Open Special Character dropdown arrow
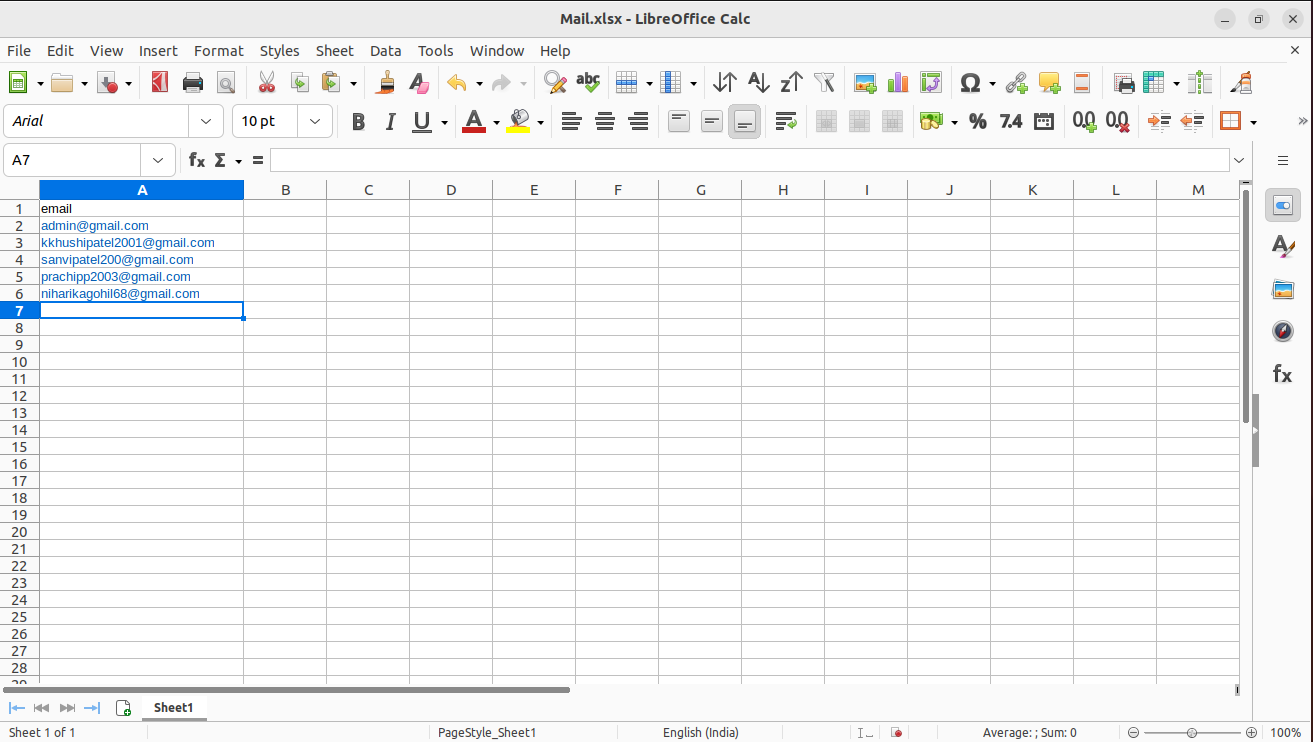Viewport: 1313px width, 742px height. 992,84
